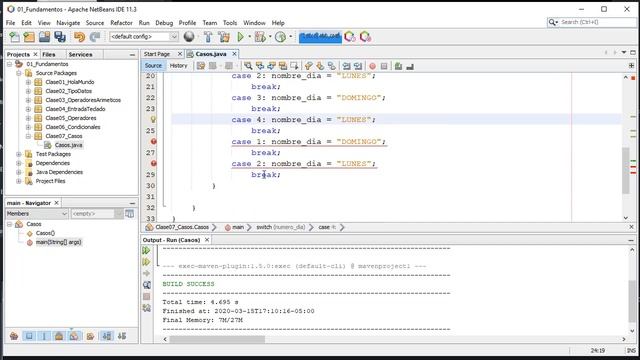Open the default config combo box
Viewport: 640px width, 360px height.
pyautogui.click(x=144, y=37)
